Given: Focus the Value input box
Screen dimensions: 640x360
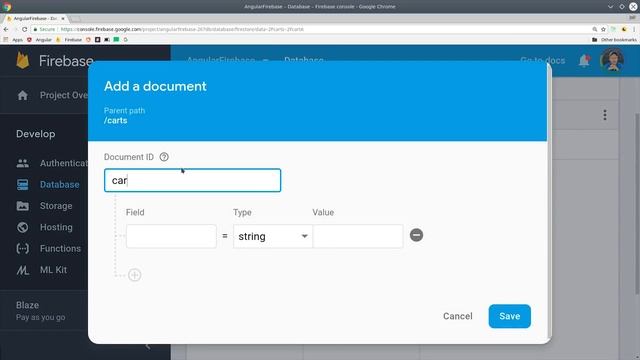Looking at the screenshot, I should coord(358,236).
